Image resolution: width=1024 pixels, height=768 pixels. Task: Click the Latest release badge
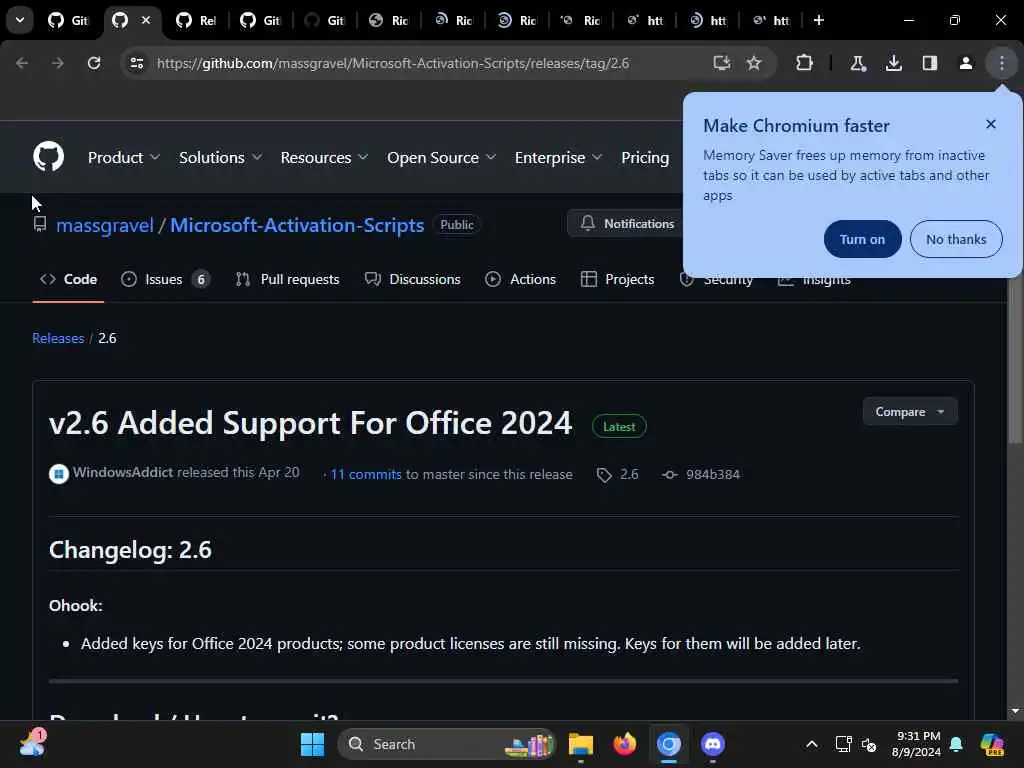pyautogui.click(x=618, y=426)
